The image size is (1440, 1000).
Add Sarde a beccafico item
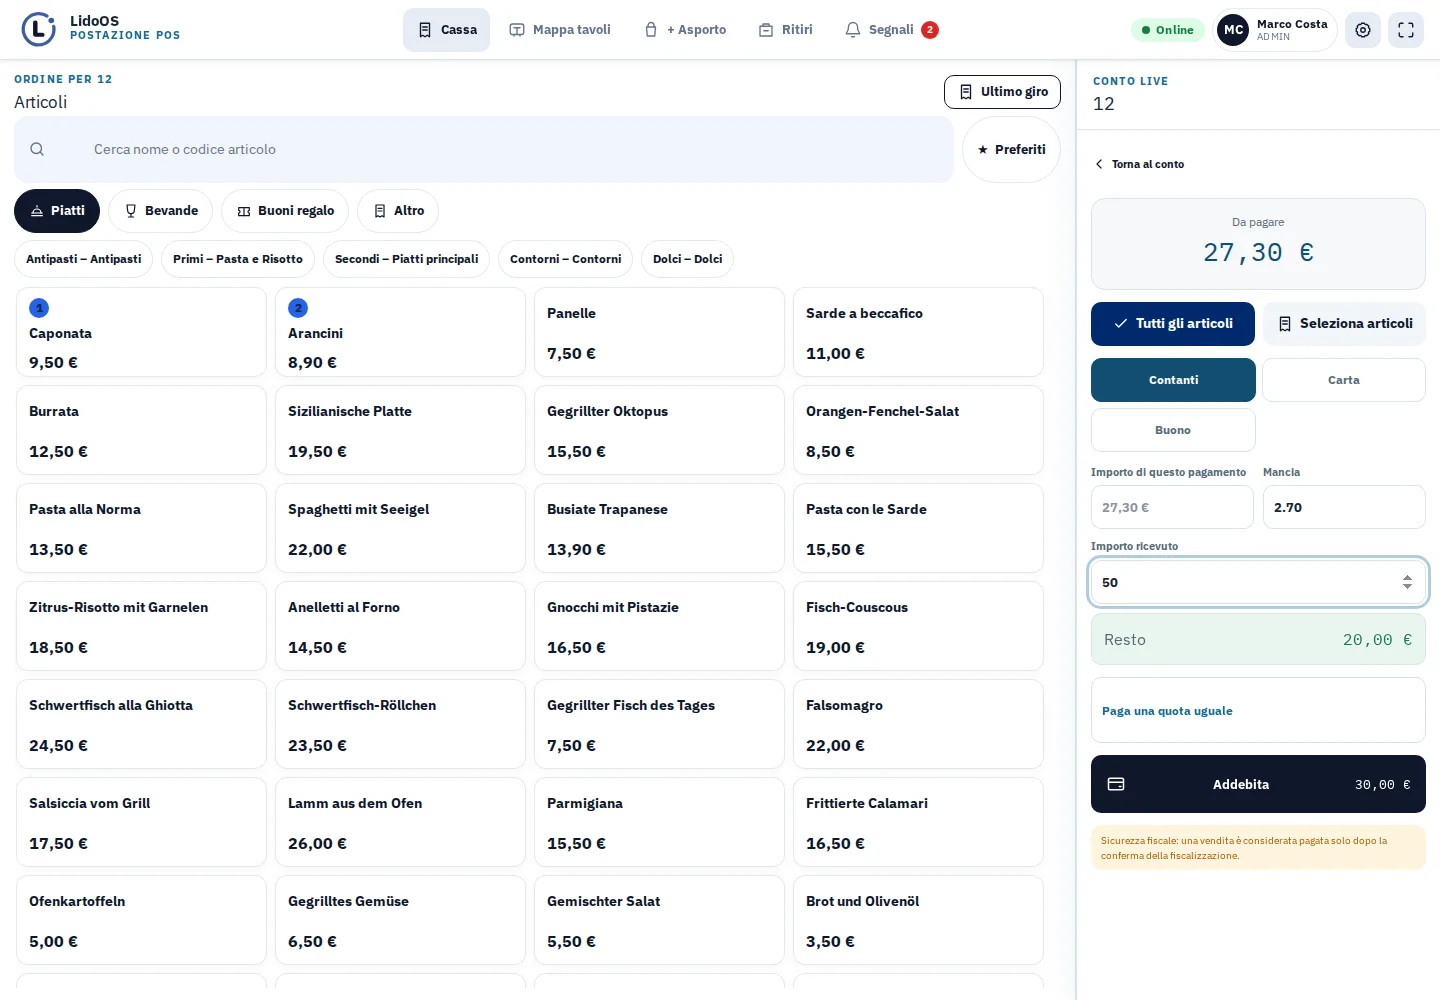(x=918, y=332)
